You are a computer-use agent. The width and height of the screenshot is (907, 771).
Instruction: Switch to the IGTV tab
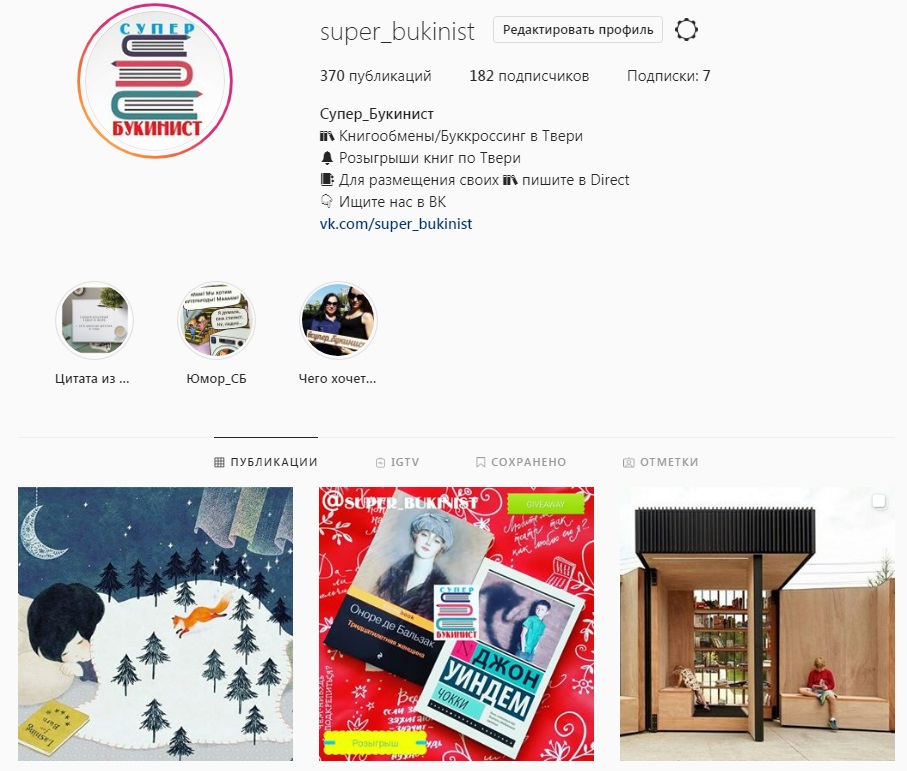pos(397,462)
